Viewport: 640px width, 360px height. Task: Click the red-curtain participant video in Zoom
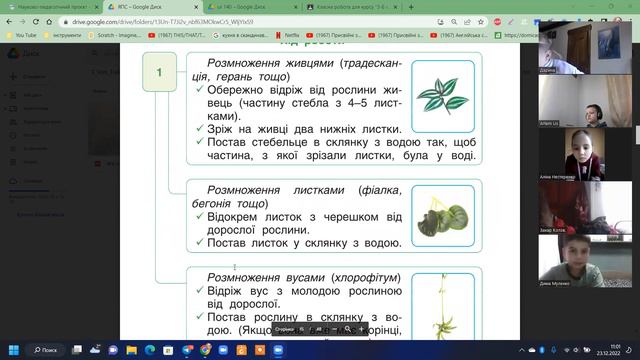(x=585, y=207)
